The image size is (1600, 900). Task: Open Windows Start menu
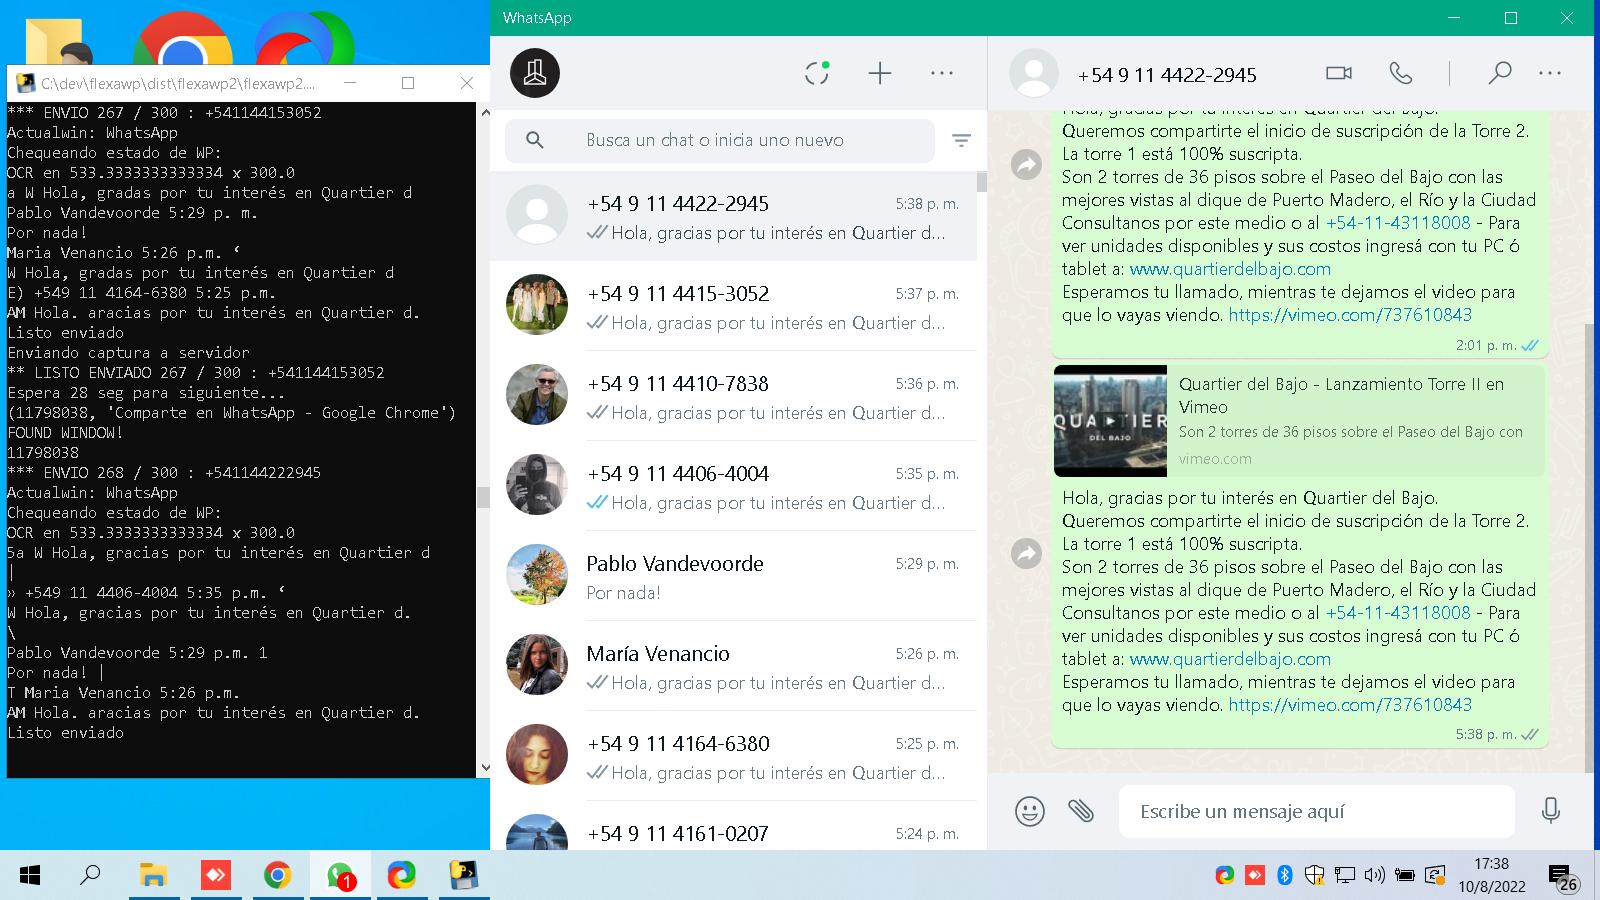[30, 876]
